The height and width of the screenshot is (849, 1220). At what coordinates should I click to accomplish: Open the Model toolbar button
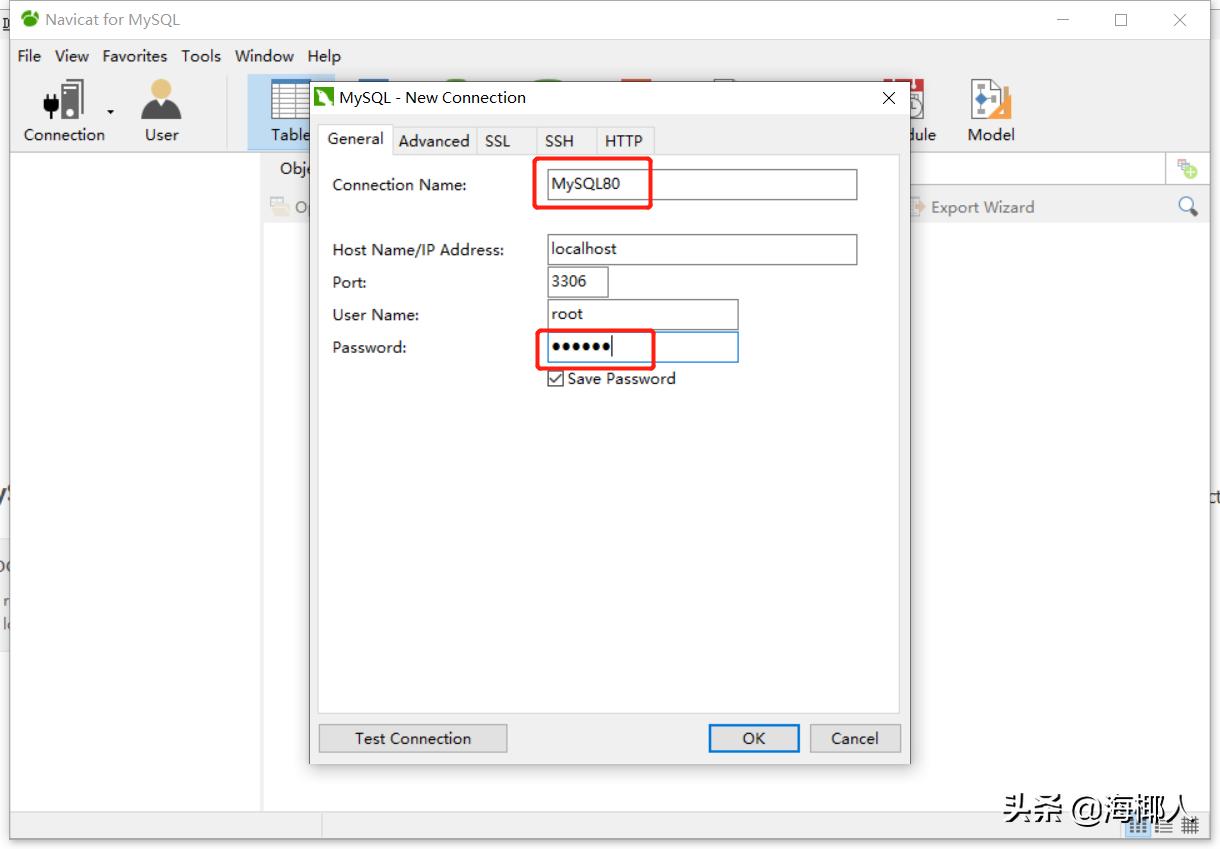coord(991,111)
